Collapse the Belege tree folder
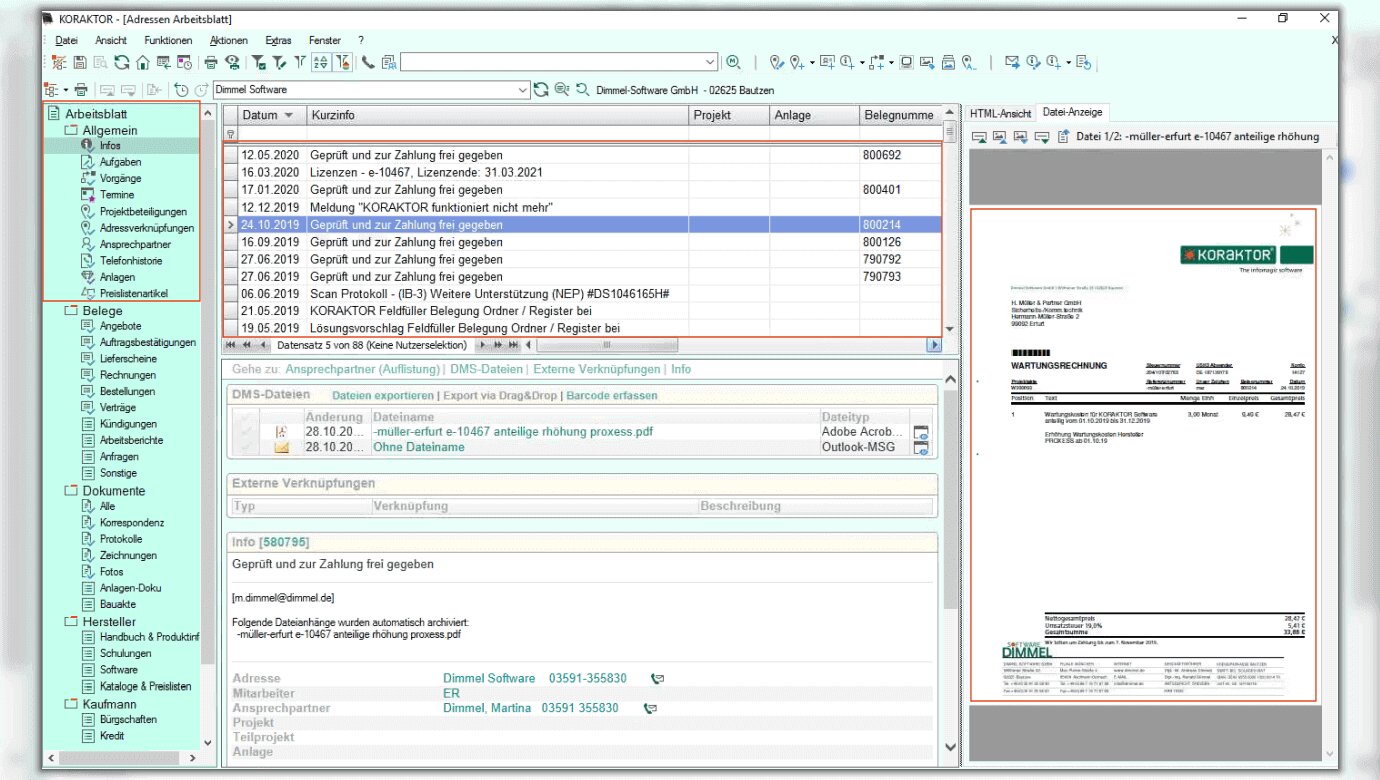The height and width of the screenshot is (780, 1380). coord(71,311)
